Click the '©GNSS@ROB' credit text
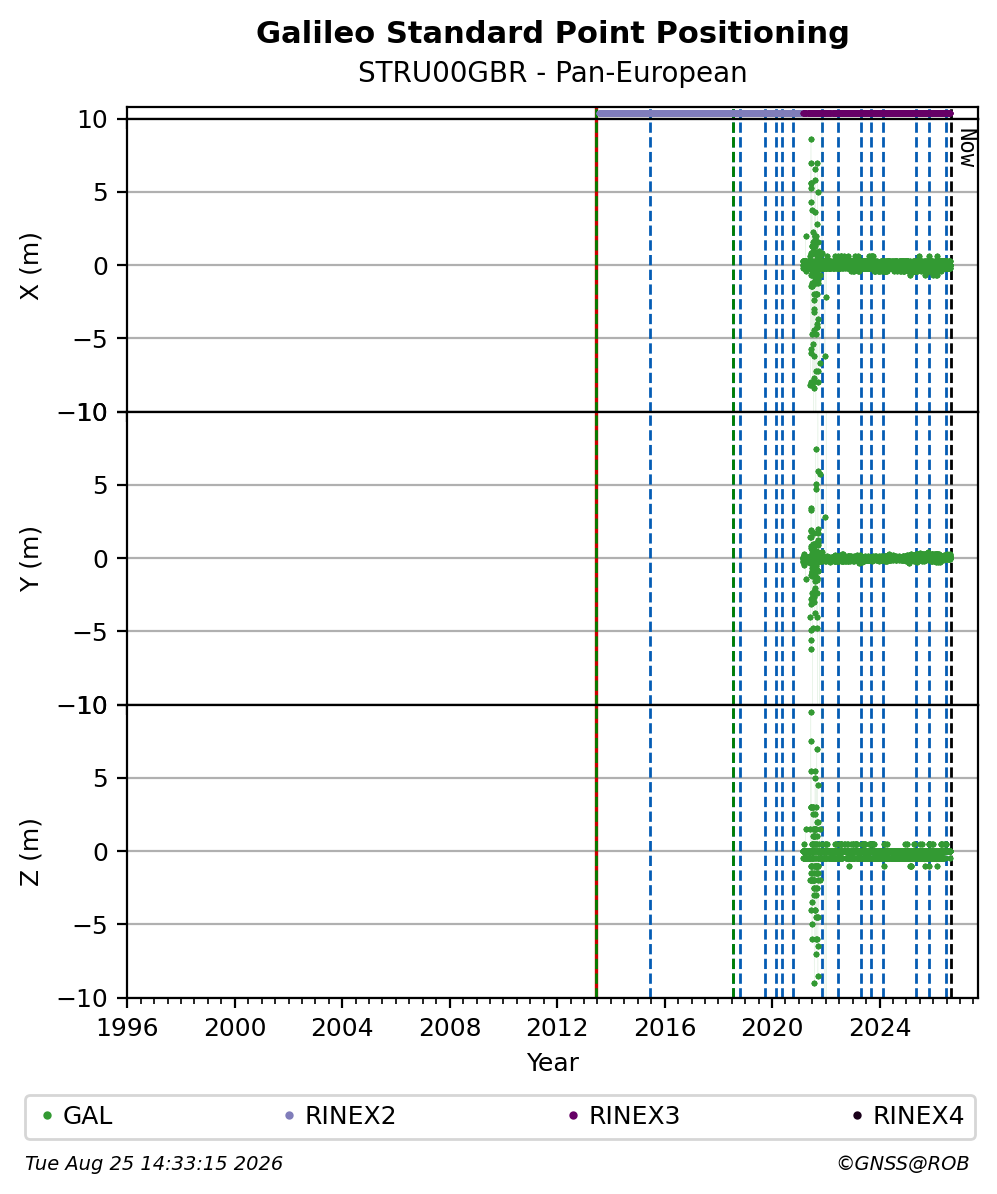 (x=903, y=1164)
